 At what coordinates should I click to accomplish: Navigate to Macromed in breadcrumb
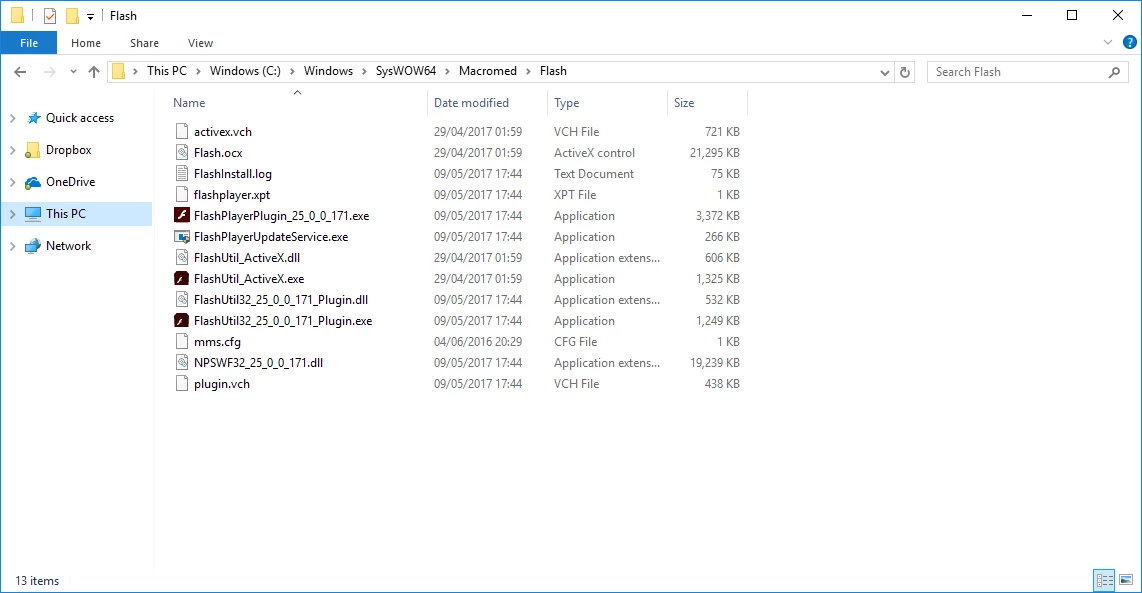(487, 71)
